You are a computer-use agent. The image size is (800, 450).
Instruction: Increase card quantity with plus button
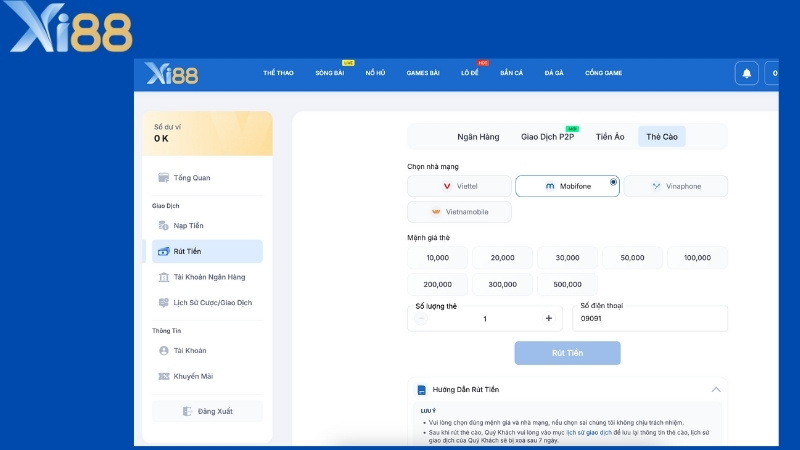point(548,318)
